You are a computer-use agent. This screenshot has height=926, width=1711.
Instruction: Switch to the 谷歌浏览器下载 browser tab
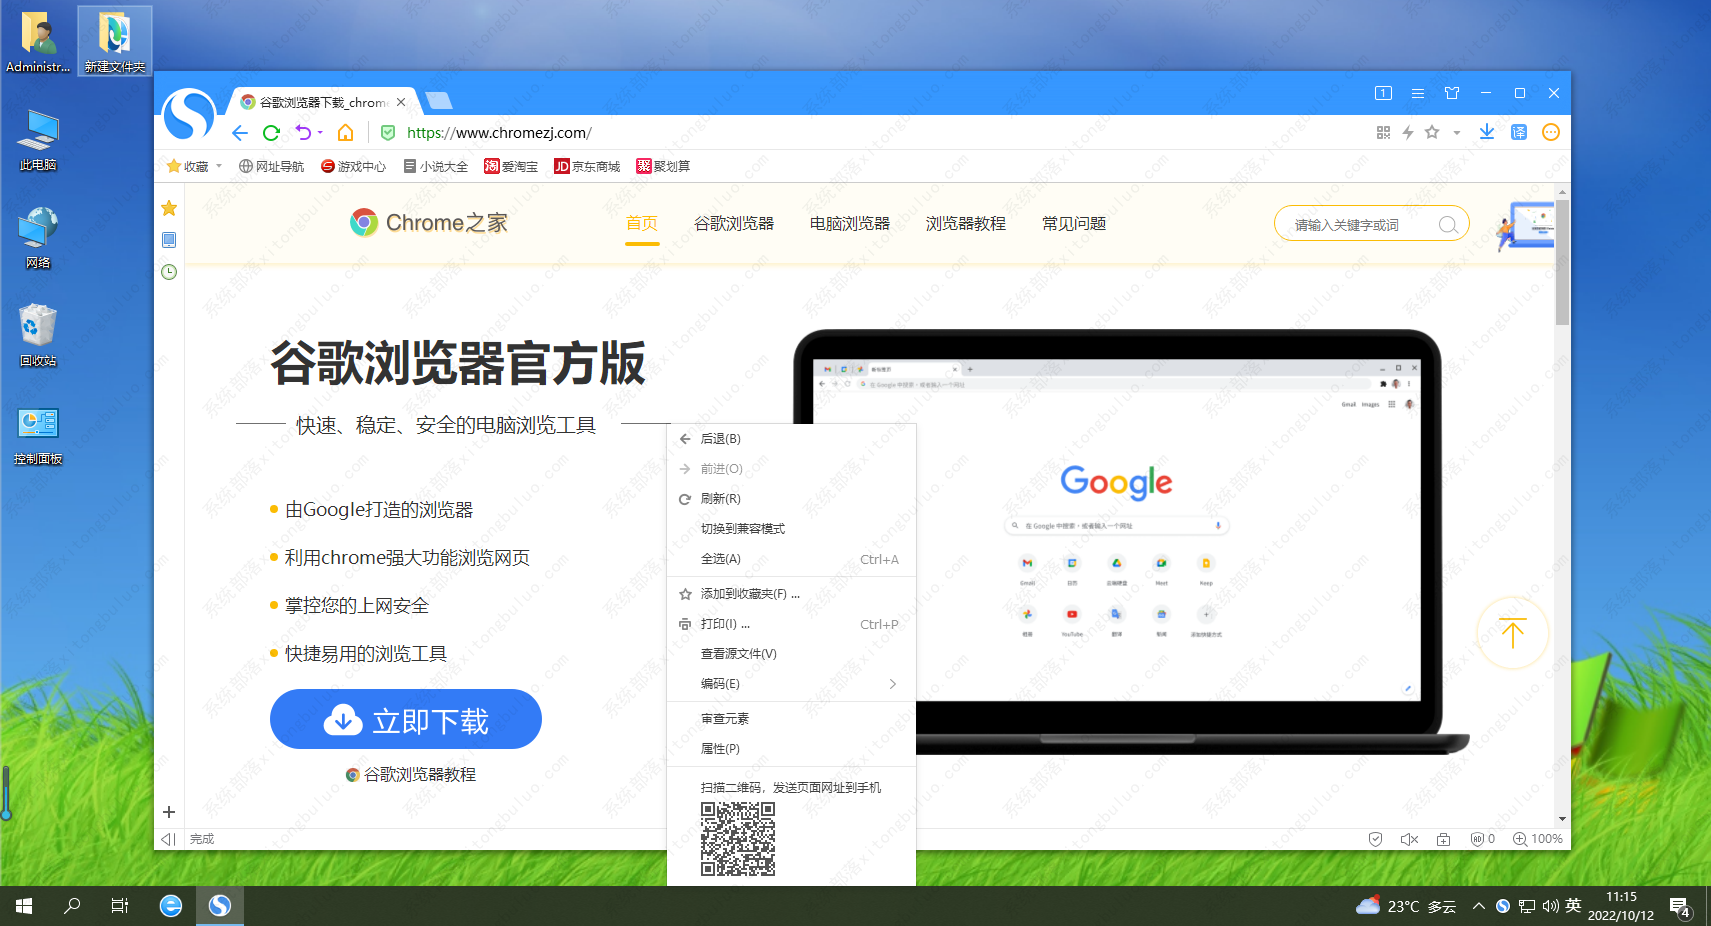[321, 102]
